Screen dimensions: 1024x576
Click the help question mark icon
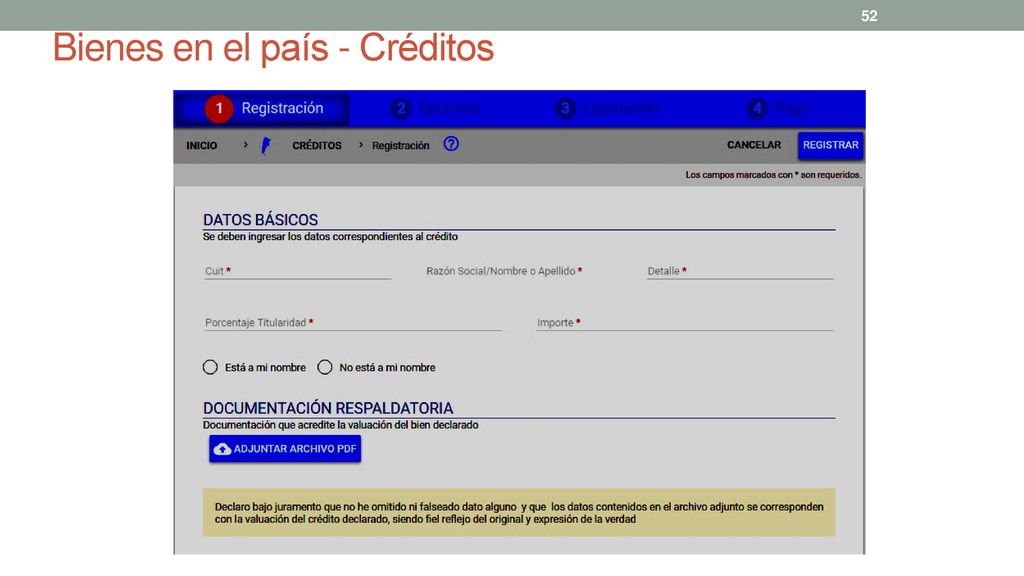[451, 144]
